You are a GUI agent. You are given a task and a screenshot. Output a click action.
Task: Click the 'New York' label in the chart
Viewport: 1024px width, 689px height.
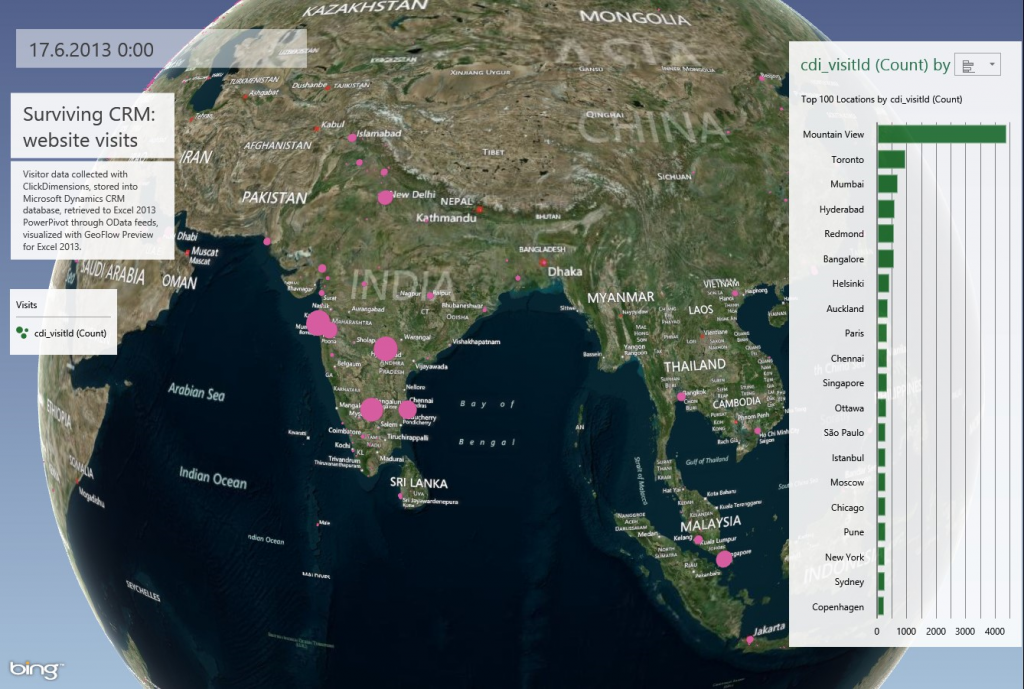click(844, 557)
